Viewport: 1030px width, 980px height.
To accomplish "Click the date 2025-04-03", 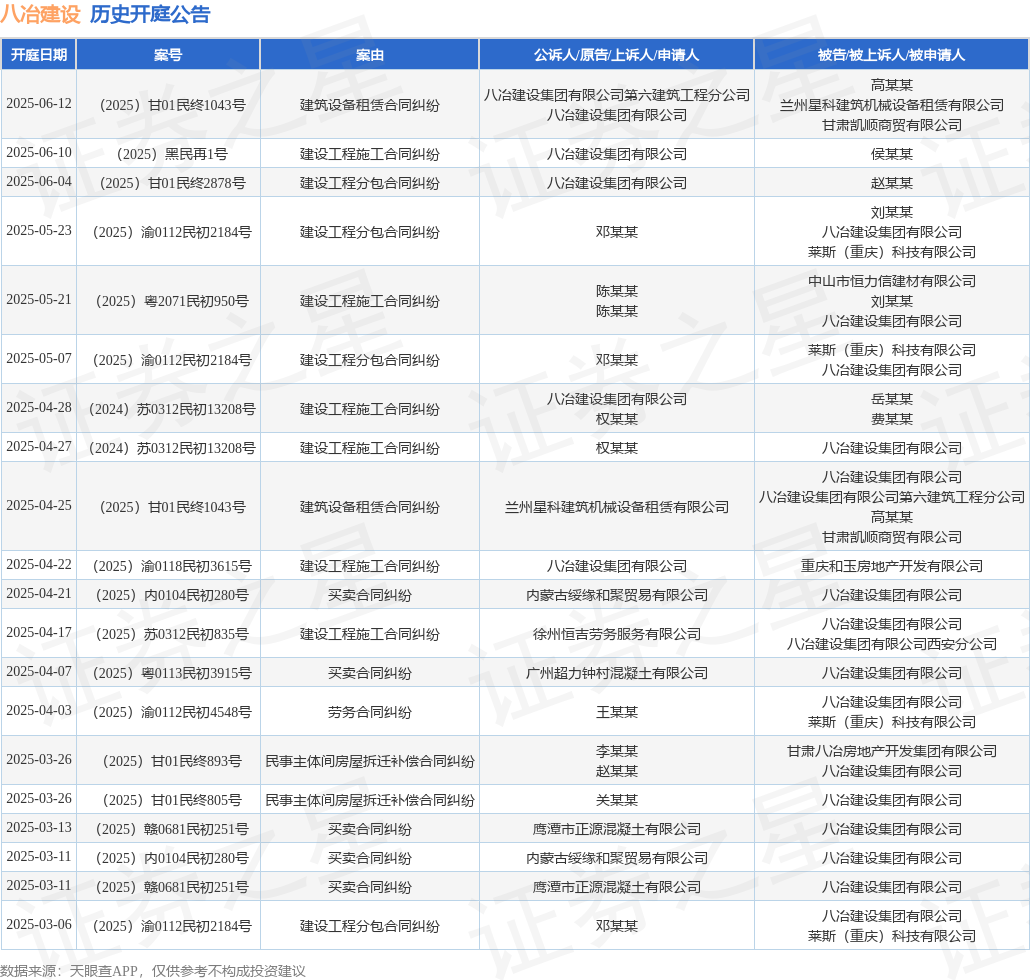I will (39, 711).
